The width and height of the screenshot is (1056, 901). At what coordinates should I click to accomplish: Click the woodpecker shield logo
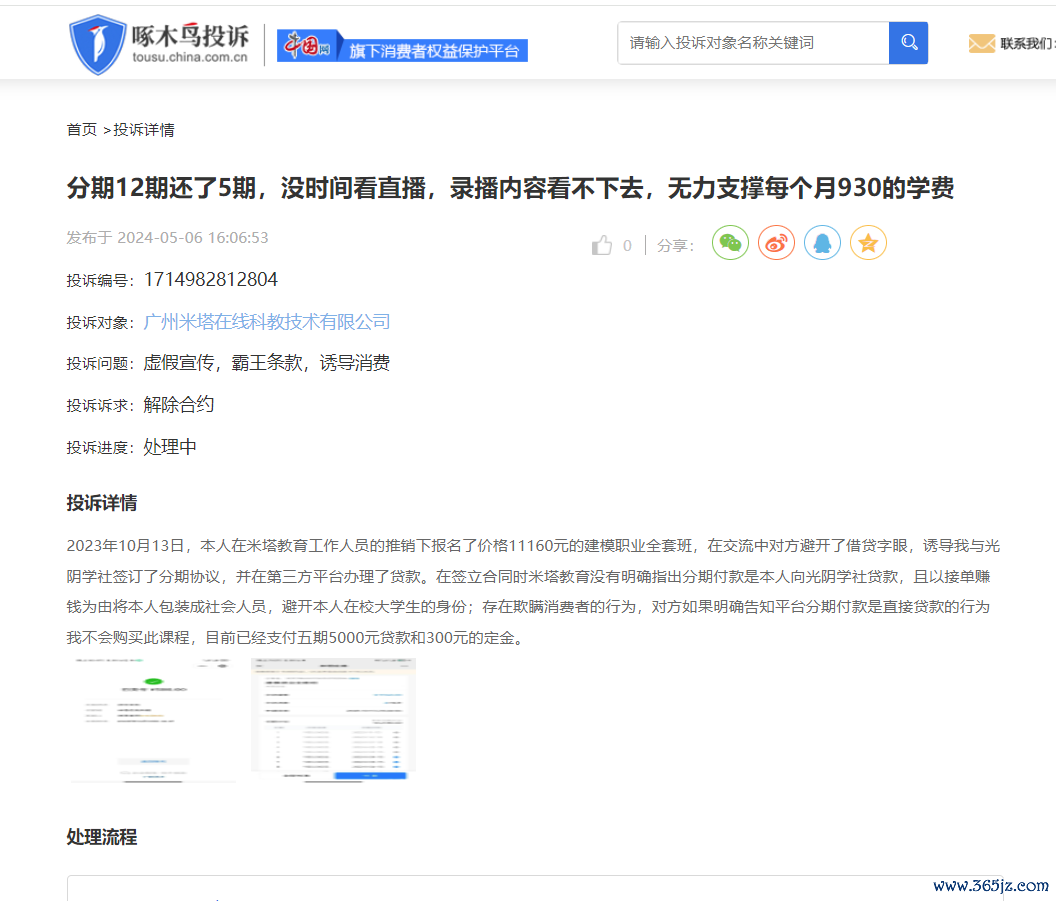click(97, 44)
